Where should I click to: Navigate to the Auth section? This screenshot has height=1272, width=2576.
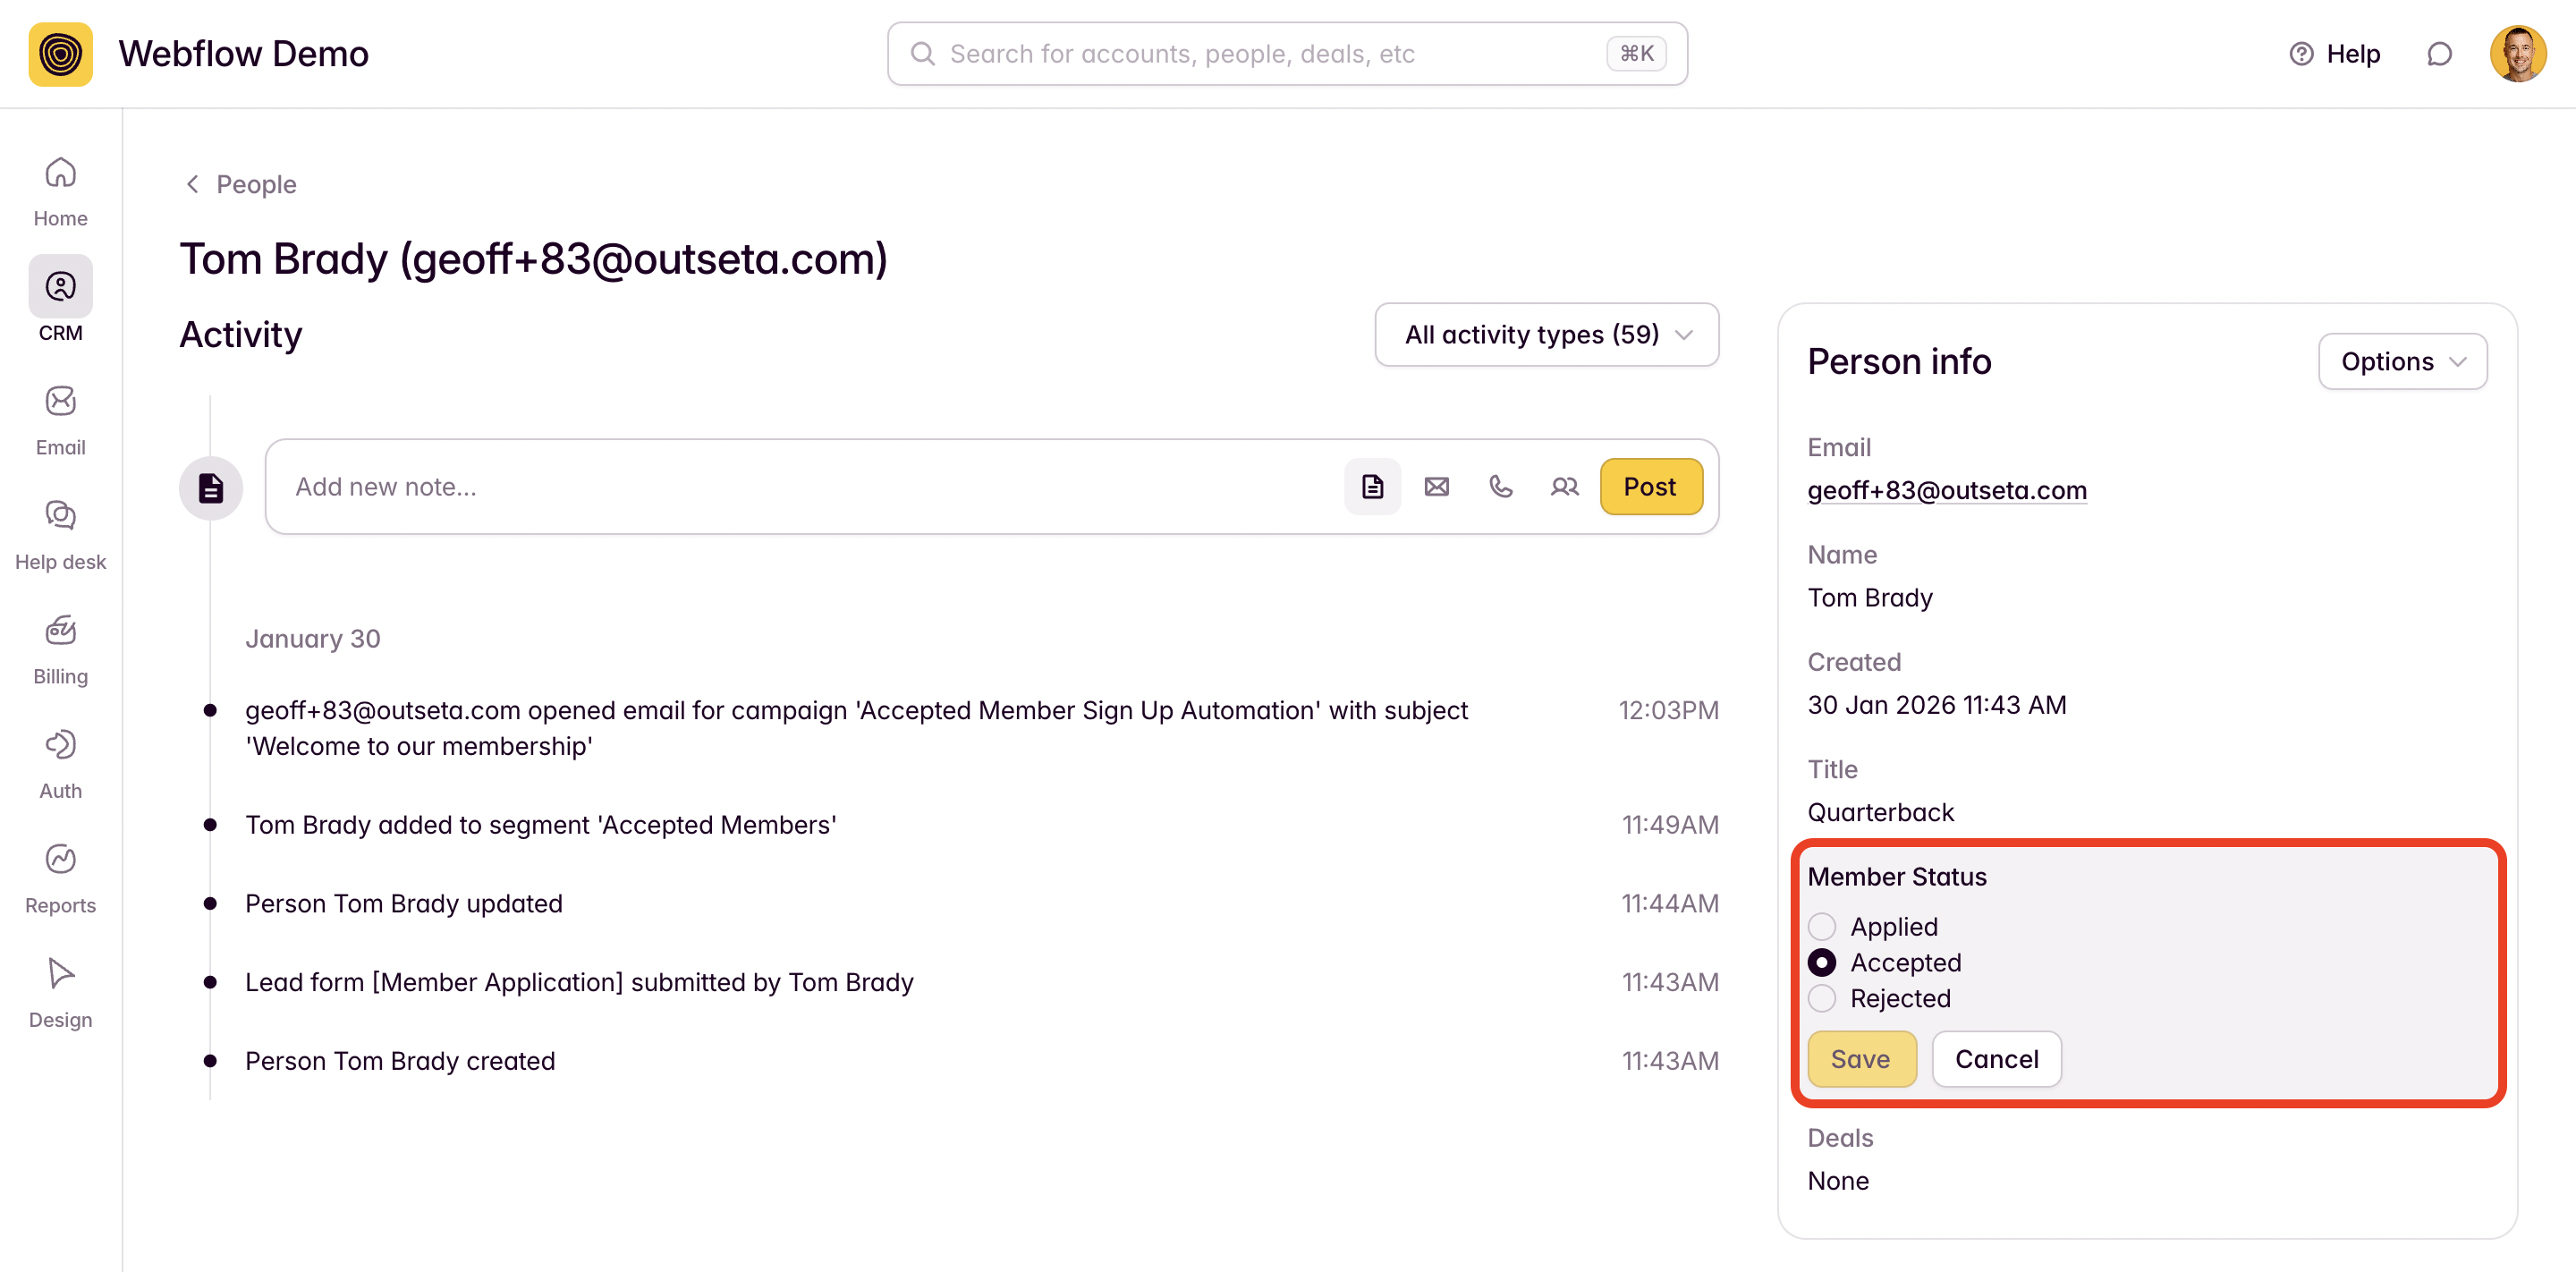pos(60,764)
